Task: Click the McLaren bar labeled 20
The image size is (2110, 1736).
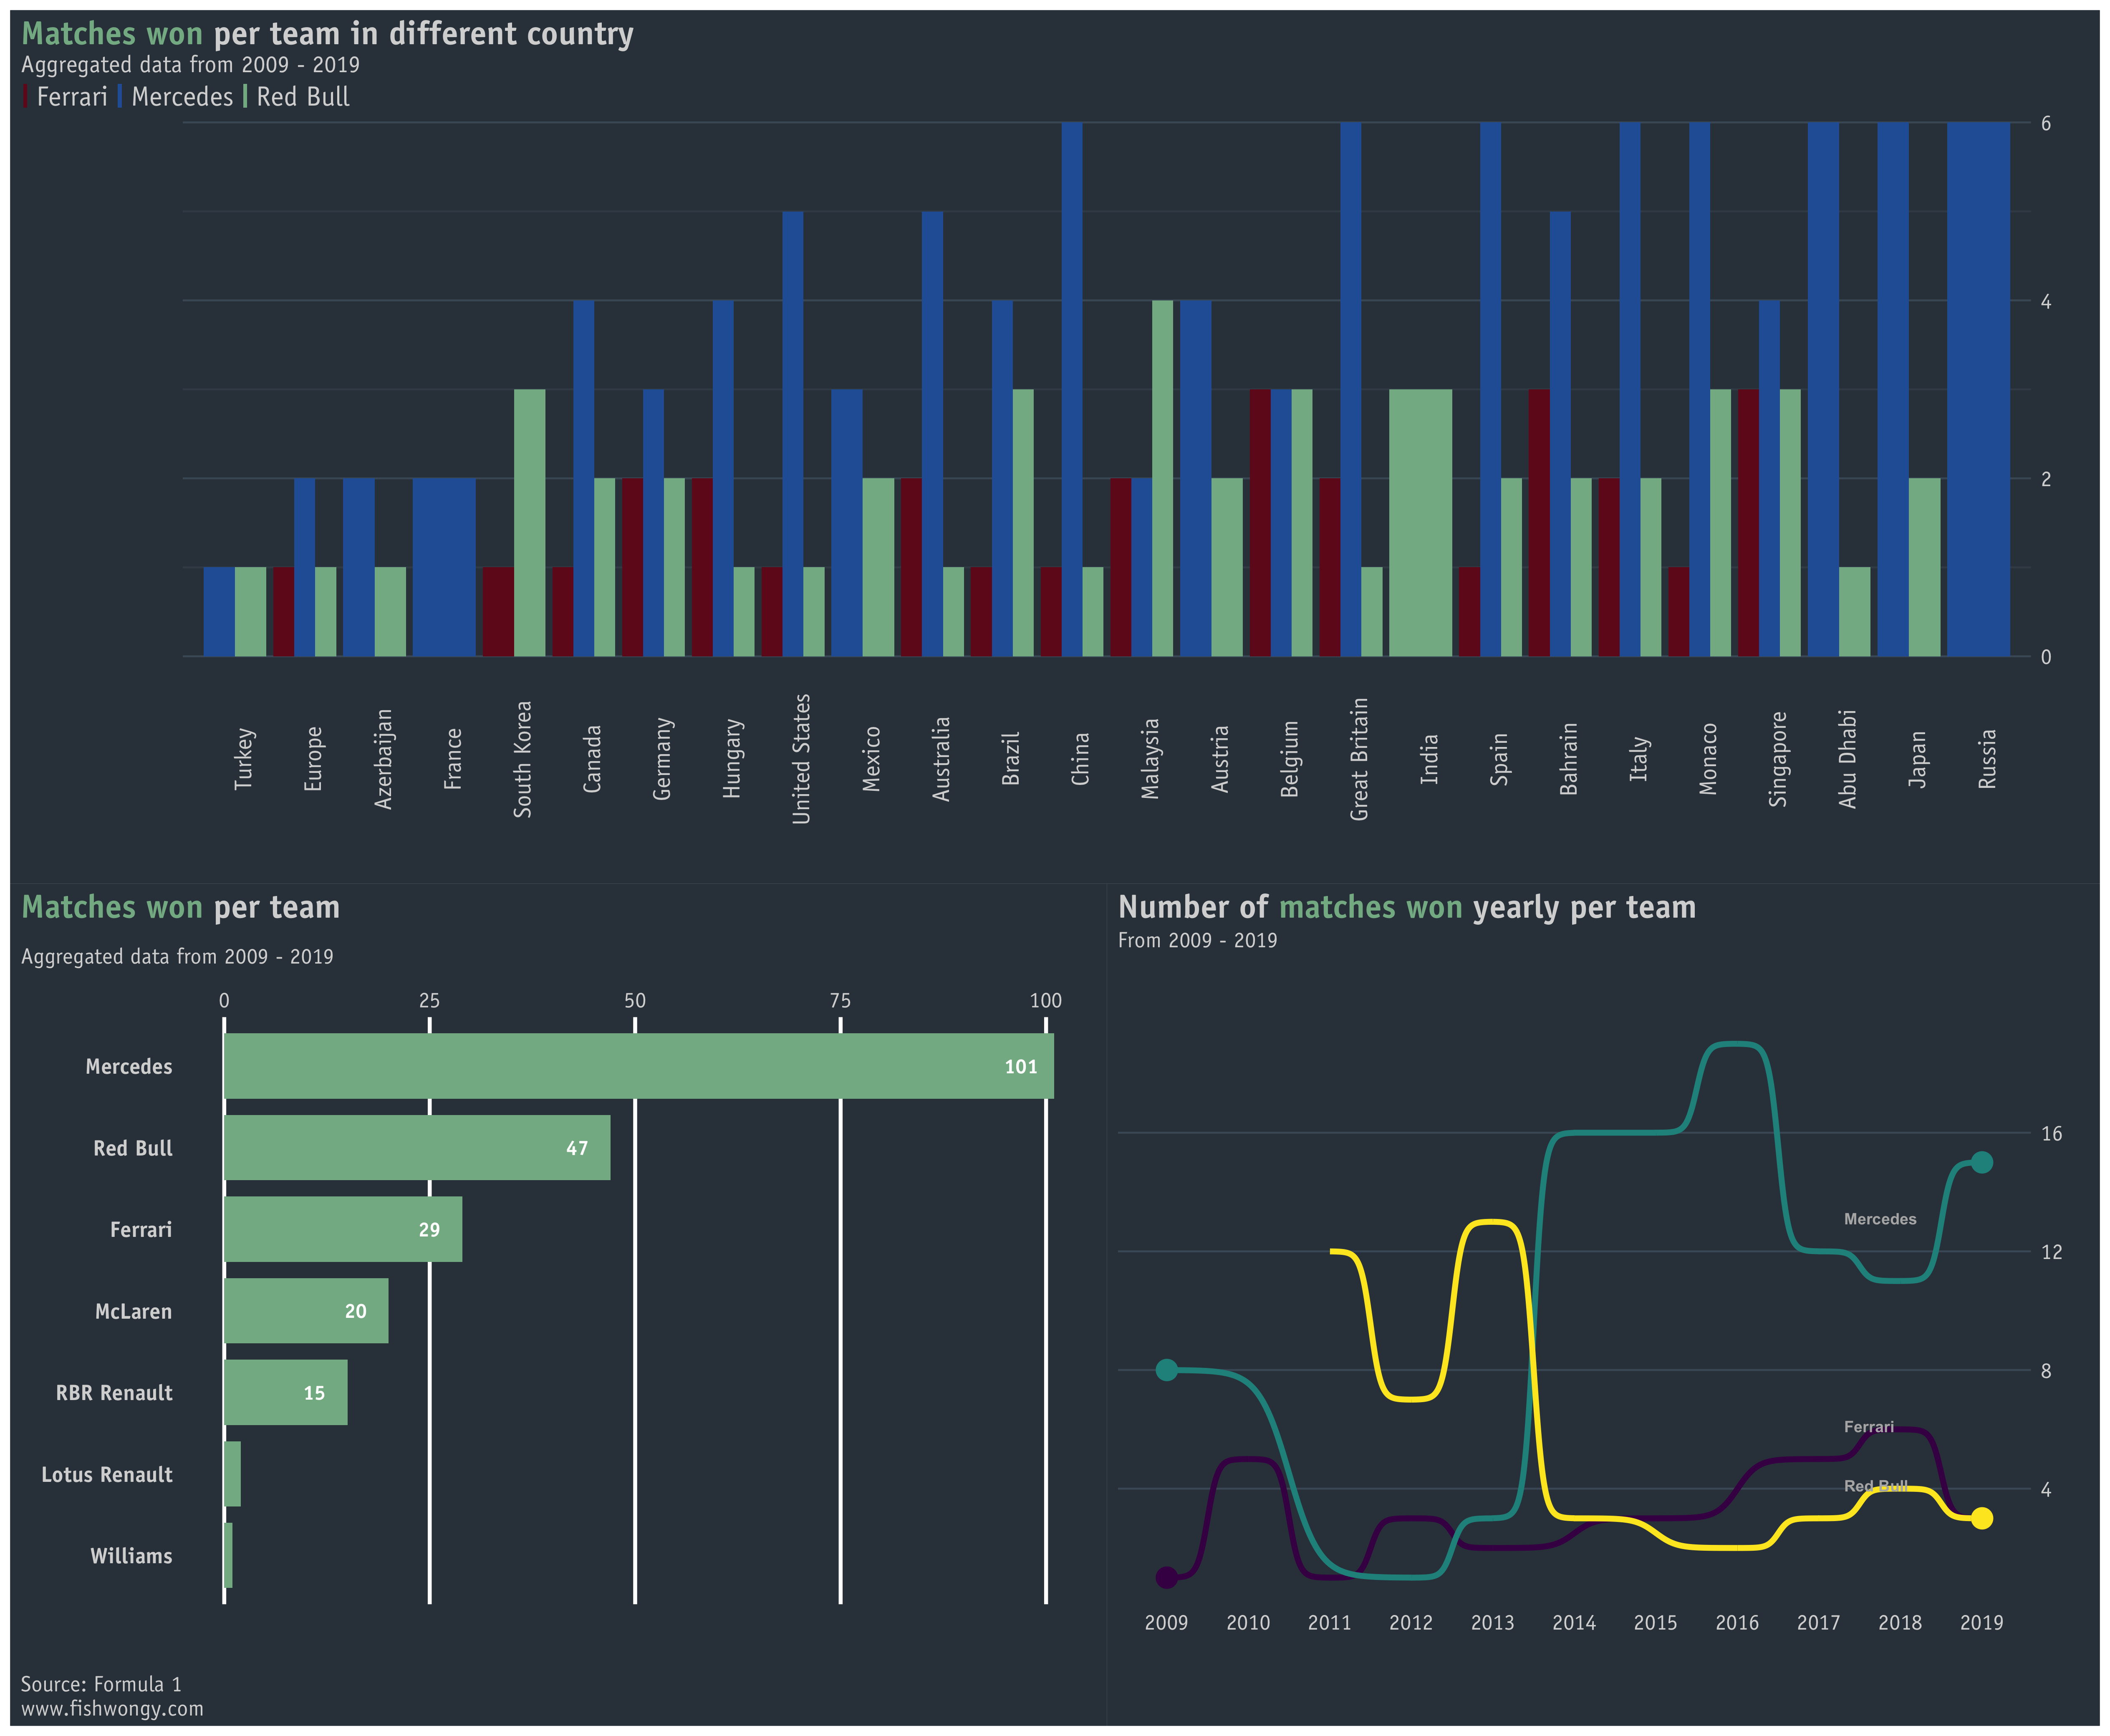Action: (x=306, y=1311)
